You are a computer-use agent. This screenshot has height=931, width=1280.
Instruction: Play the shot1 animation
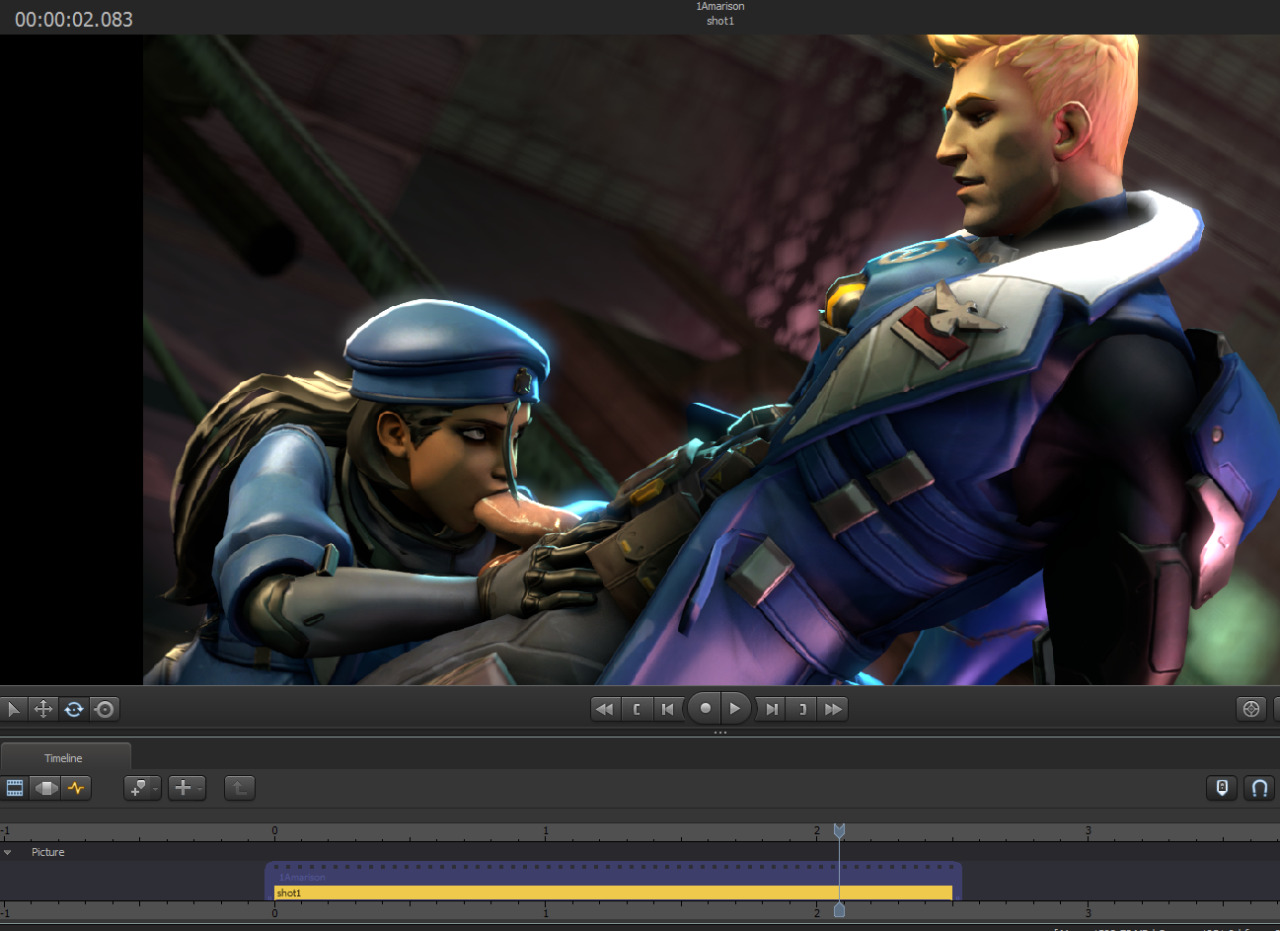(736, 708)
